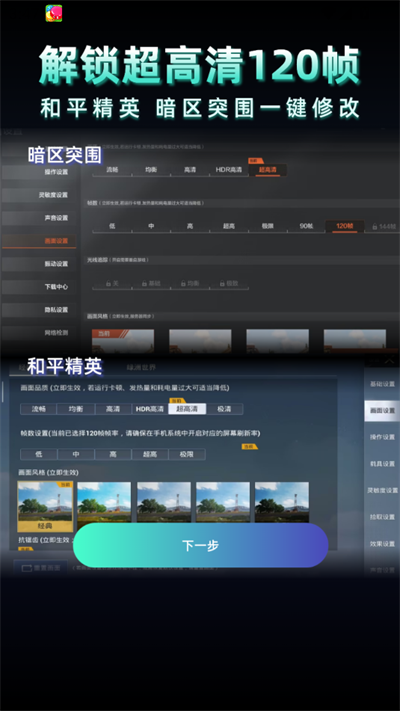Tap the 下一步 button
Screen dimensions: 400x711
(x=200, y=545)
